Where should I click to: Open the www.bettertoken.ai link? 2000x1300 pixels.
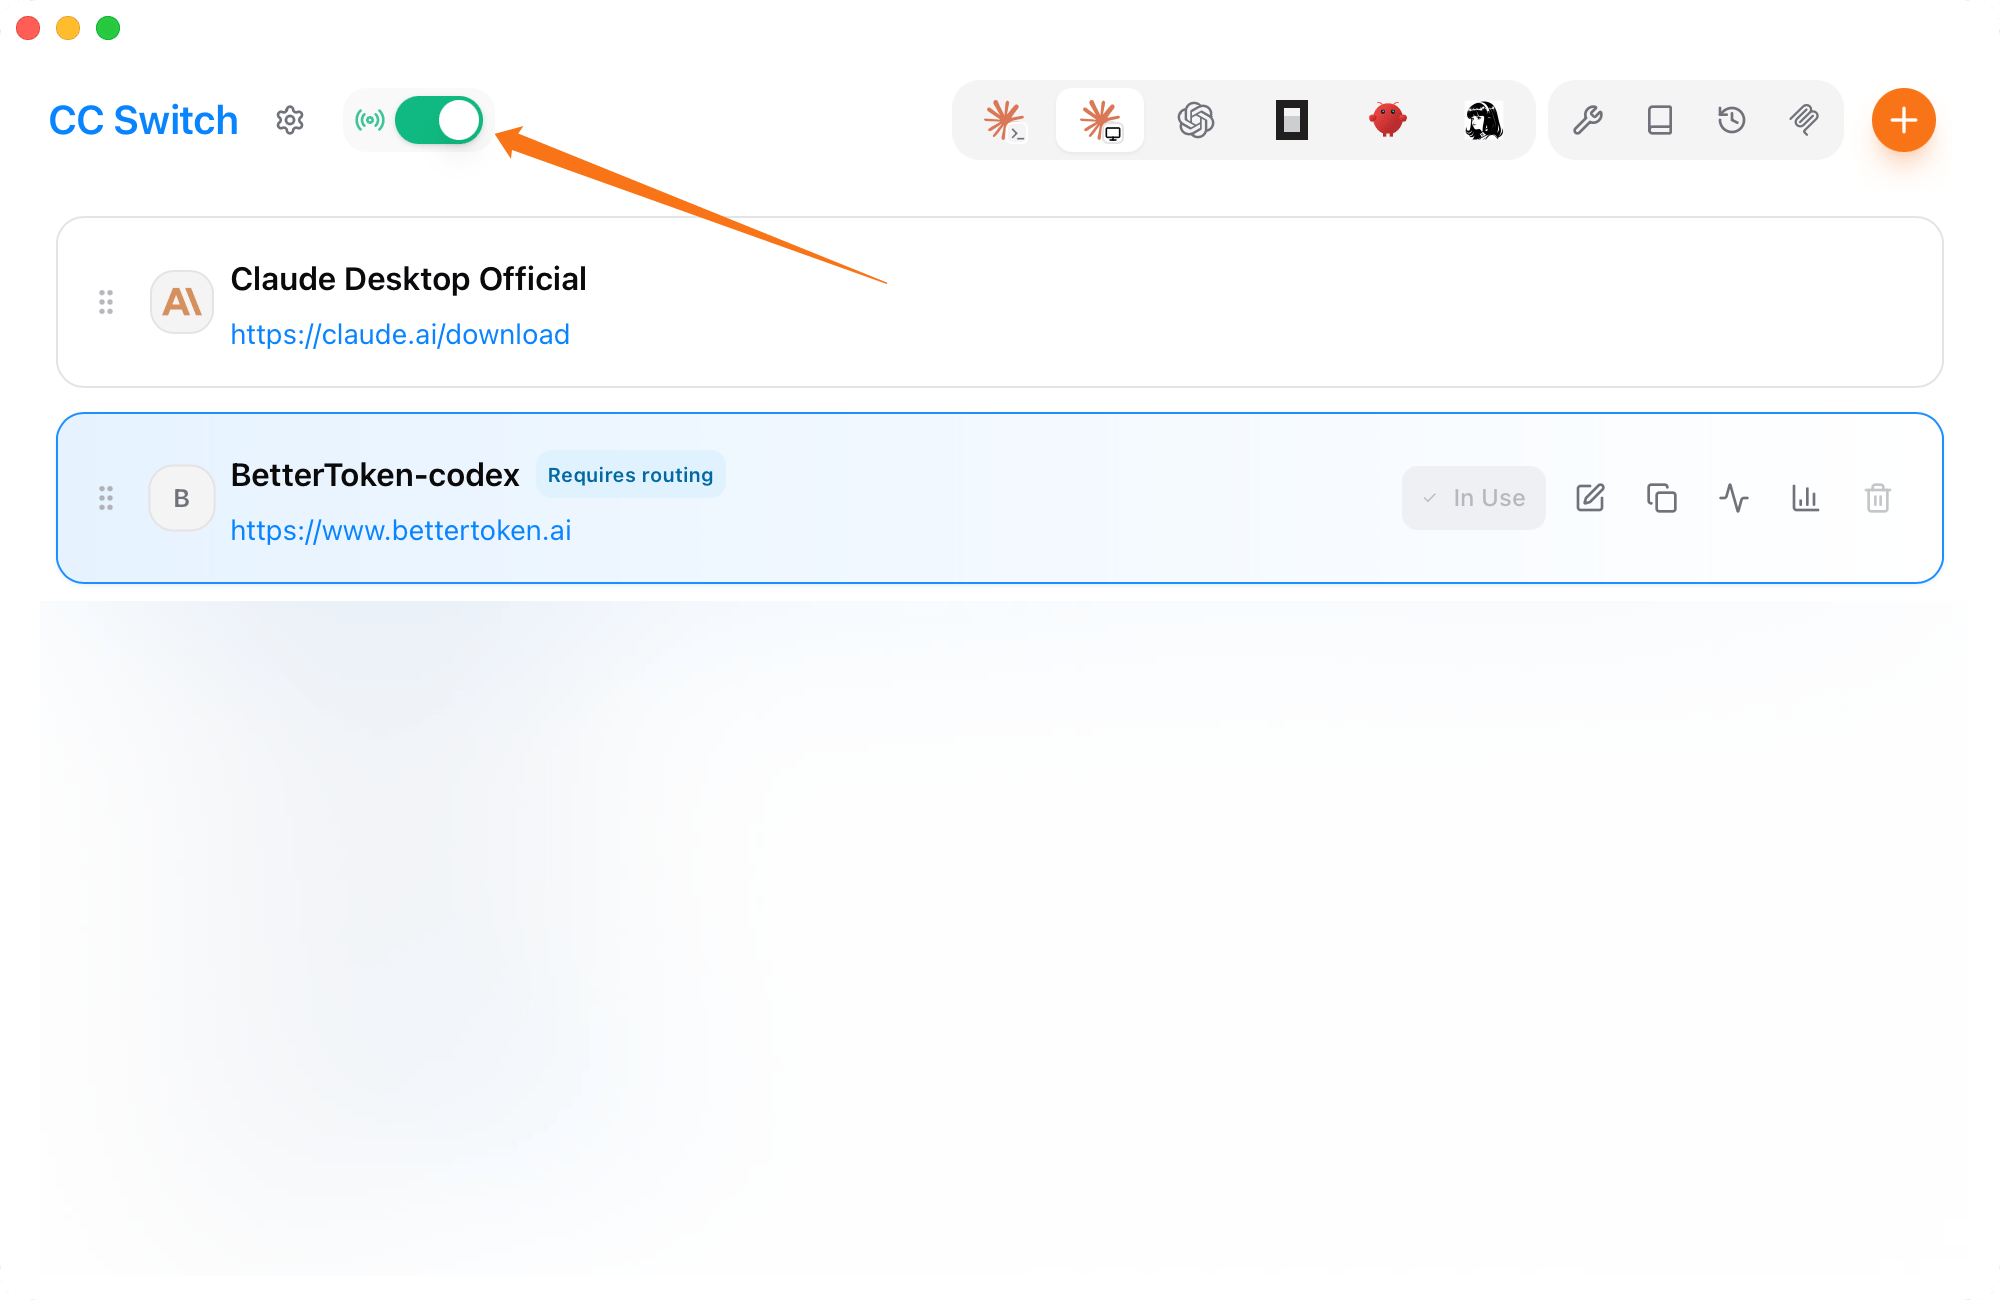point(401,530)
